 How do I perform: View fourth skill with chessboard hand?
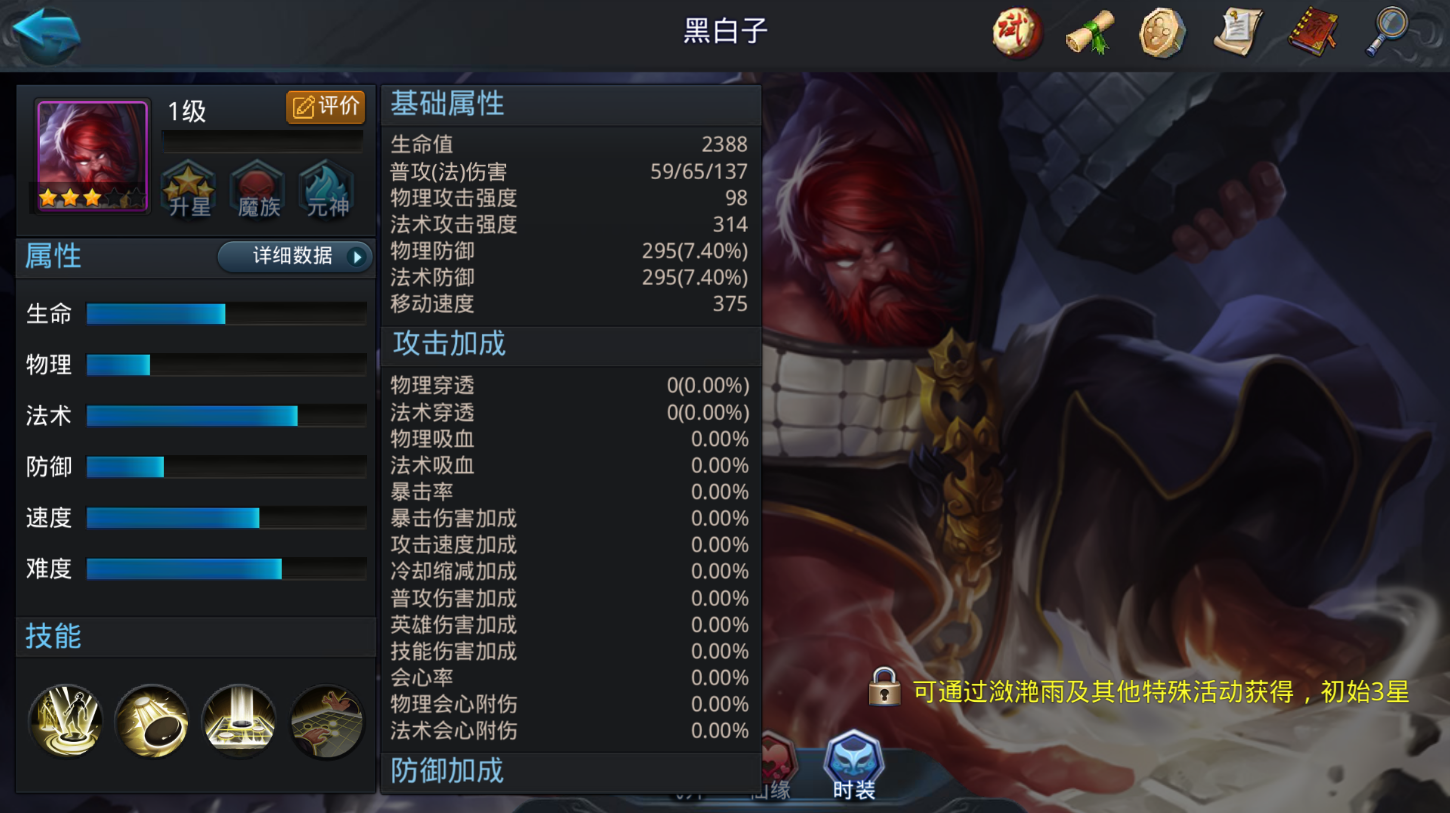tap(327, 721)
